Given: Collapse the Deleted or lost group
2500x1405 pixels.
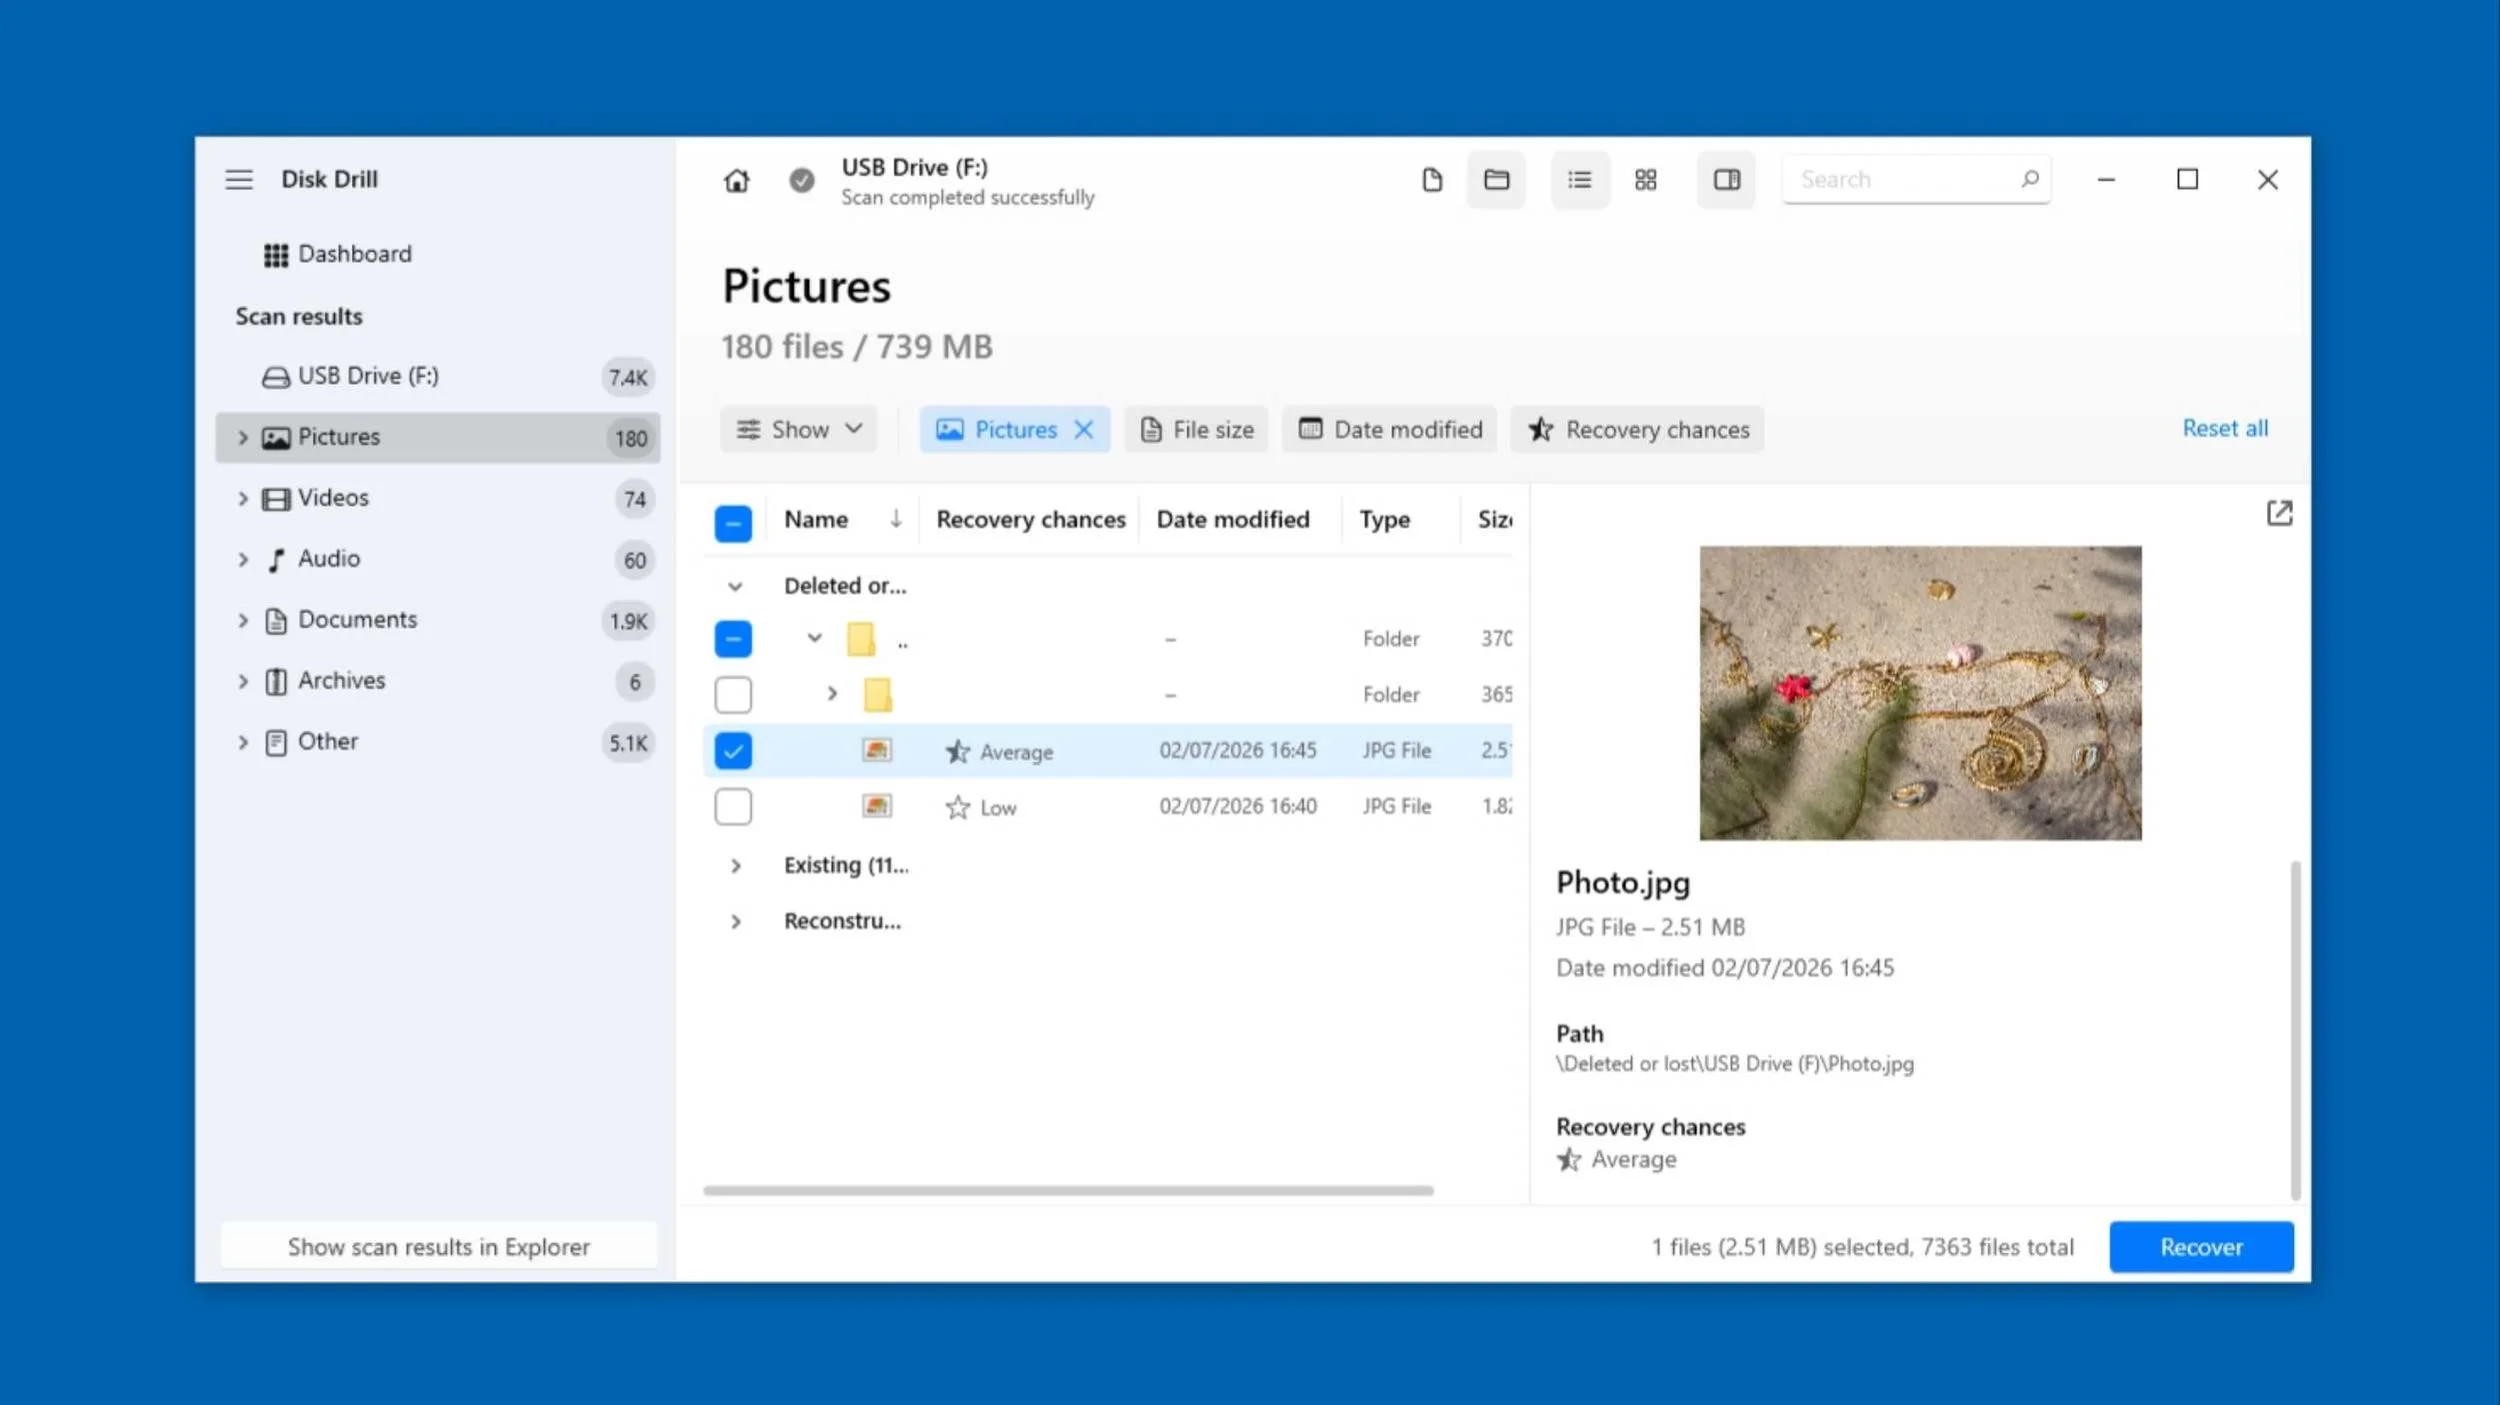Looking at the screenshot, I should (735, 587).
